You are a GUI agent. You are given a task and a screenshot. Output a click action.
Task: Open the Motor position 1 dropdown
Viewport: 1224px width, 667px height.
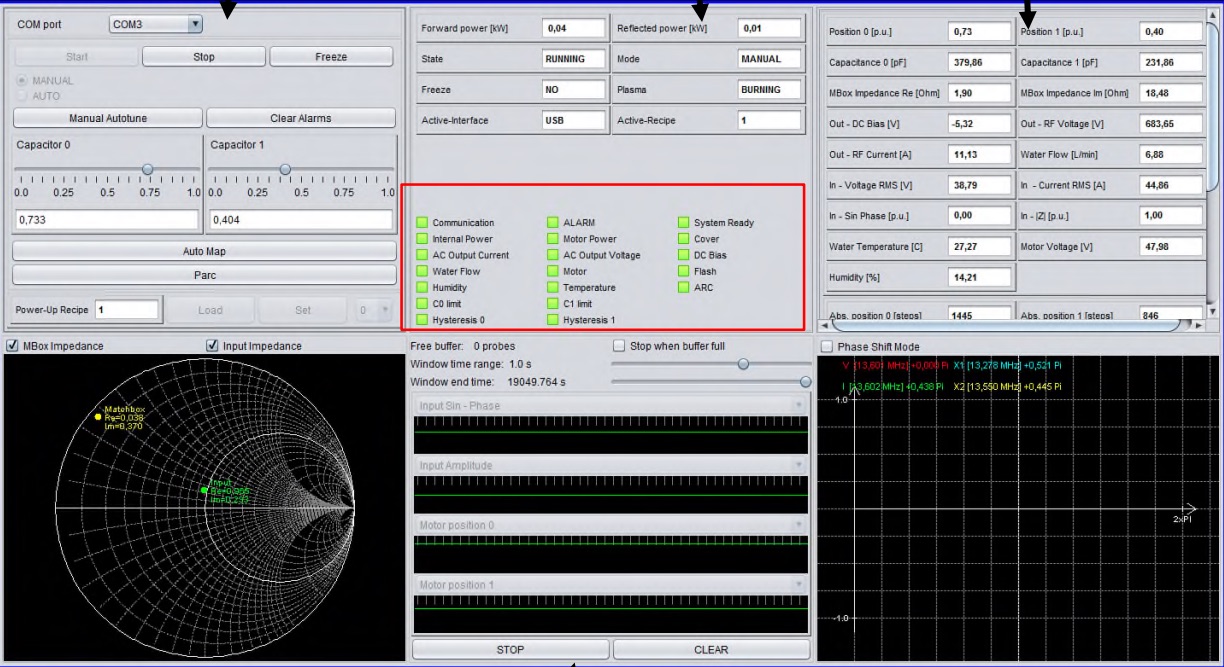point(610,585)
